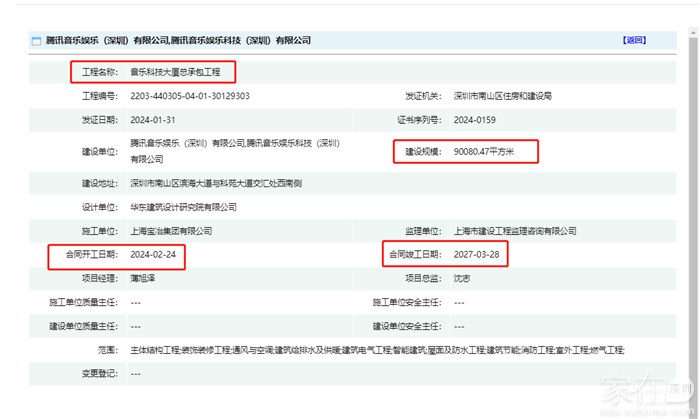Screen dimensions: 700x419
Task: Click contract completion date 2027-03-28
Action: point(476,254)
